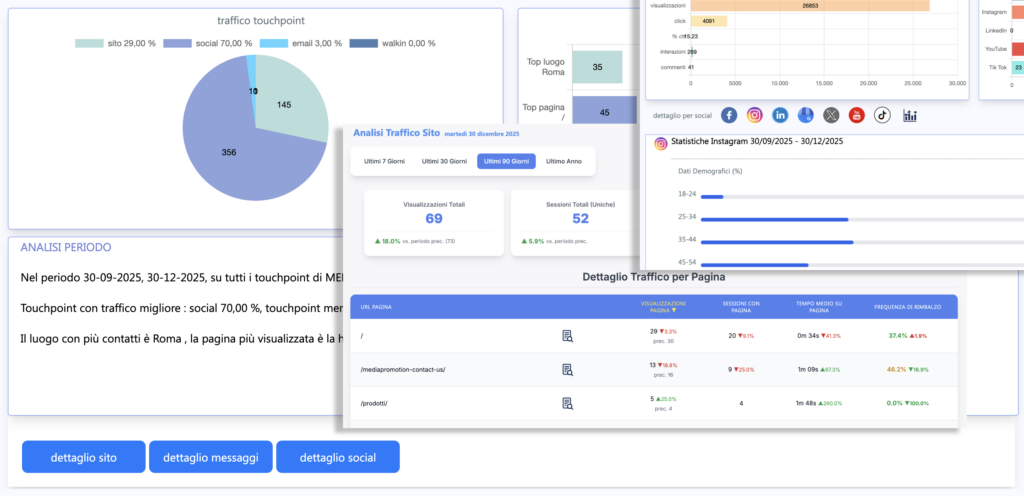
Task: Click the Tik Tok bar value 23
Action: click(x=1018, y=67)
